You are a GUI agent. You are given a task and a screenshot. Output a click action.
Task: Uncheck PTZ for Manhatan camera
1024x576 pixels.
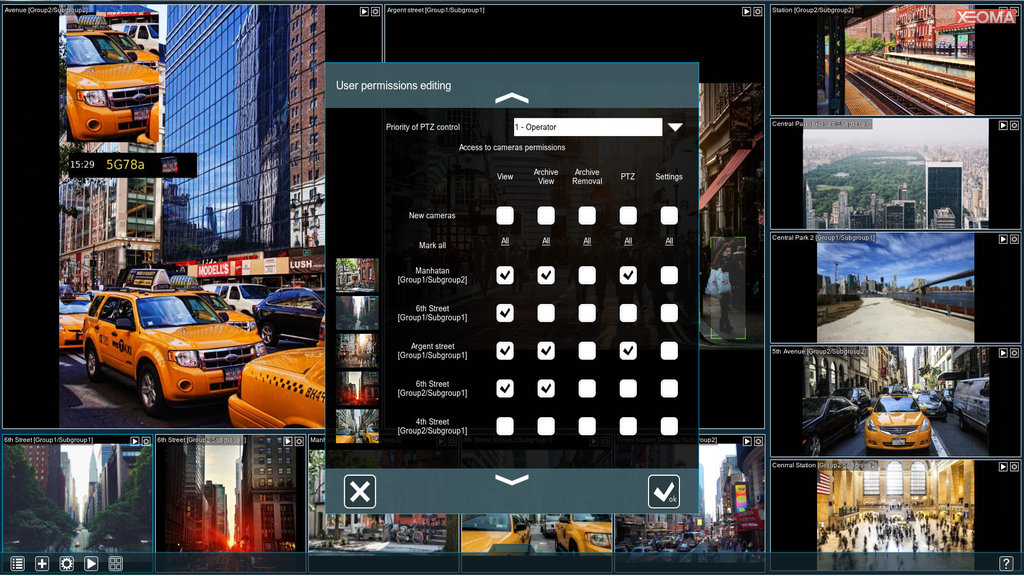pos(628,275)
